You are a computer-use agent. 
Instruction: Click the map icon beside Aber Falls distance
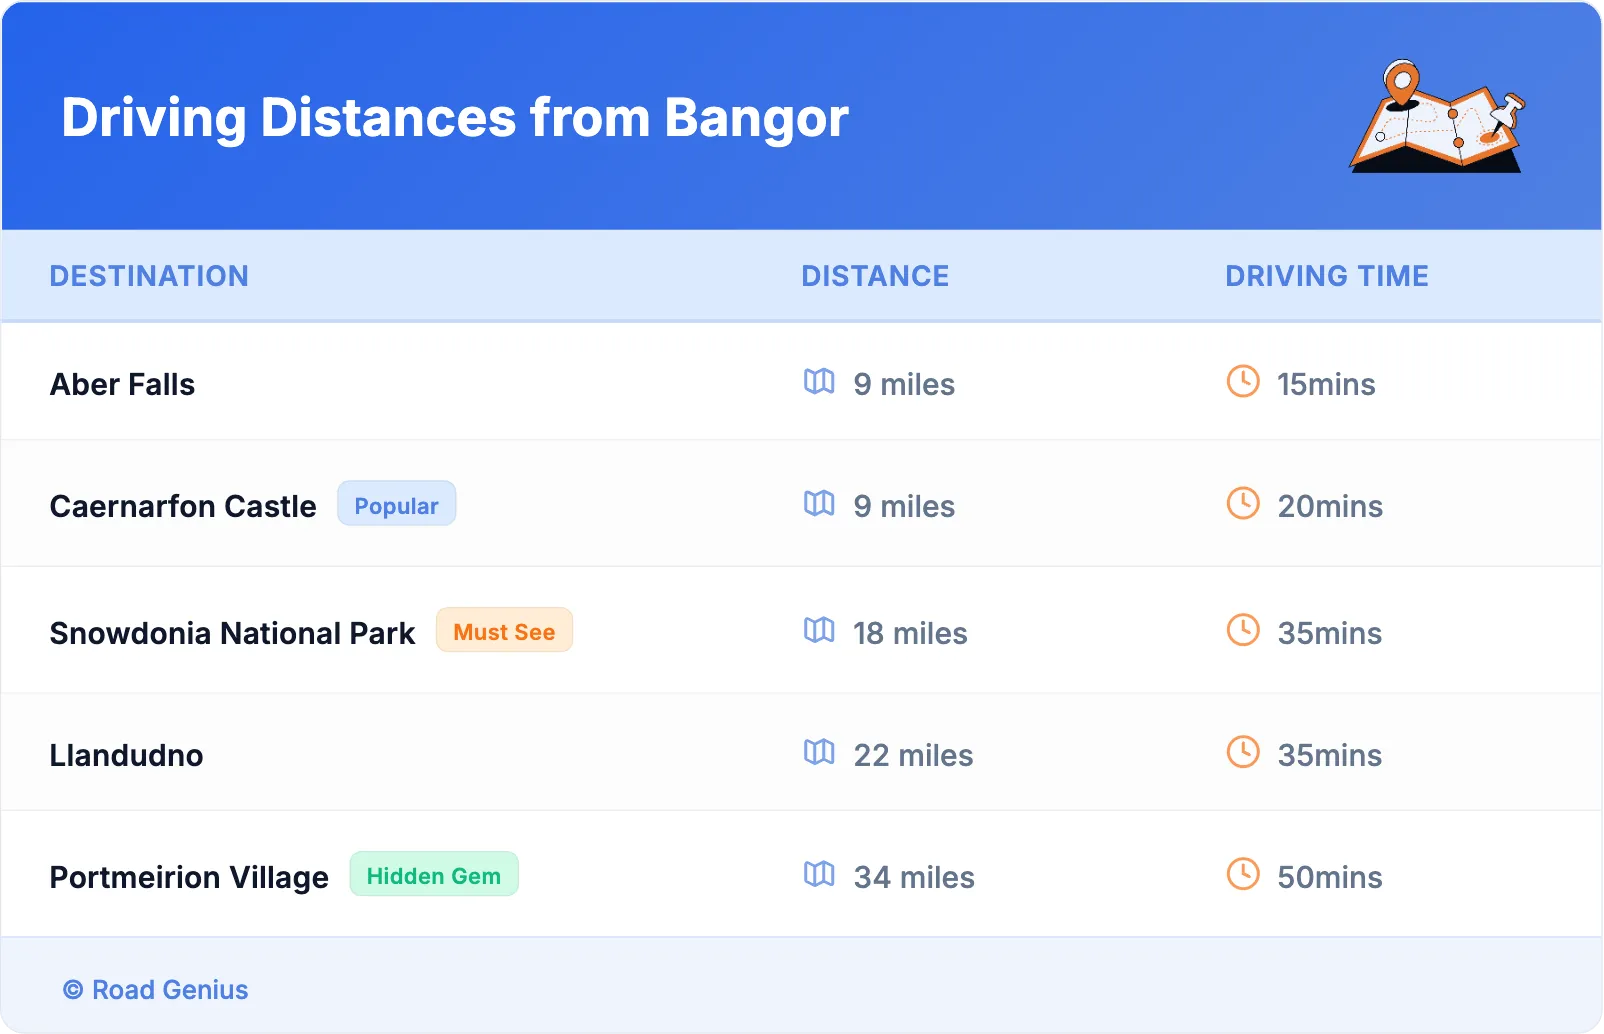pos(819,381)
